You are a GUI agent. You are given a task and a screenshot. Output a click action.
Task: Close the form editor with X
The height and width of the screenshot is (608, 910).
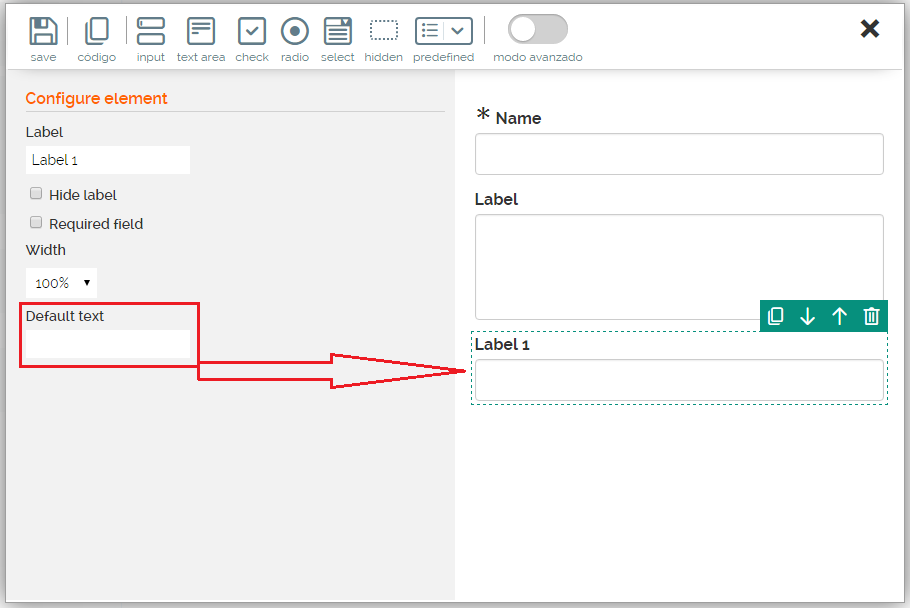[870, 29]
